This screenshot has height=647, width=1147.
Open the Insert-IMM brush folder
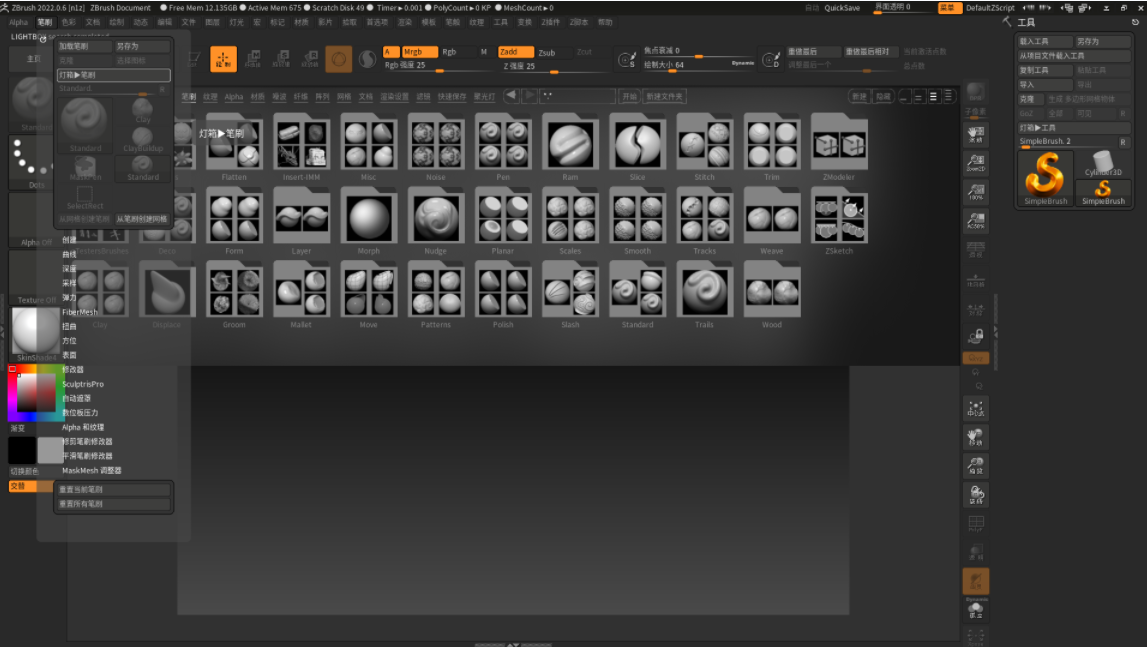pos(301,147)
